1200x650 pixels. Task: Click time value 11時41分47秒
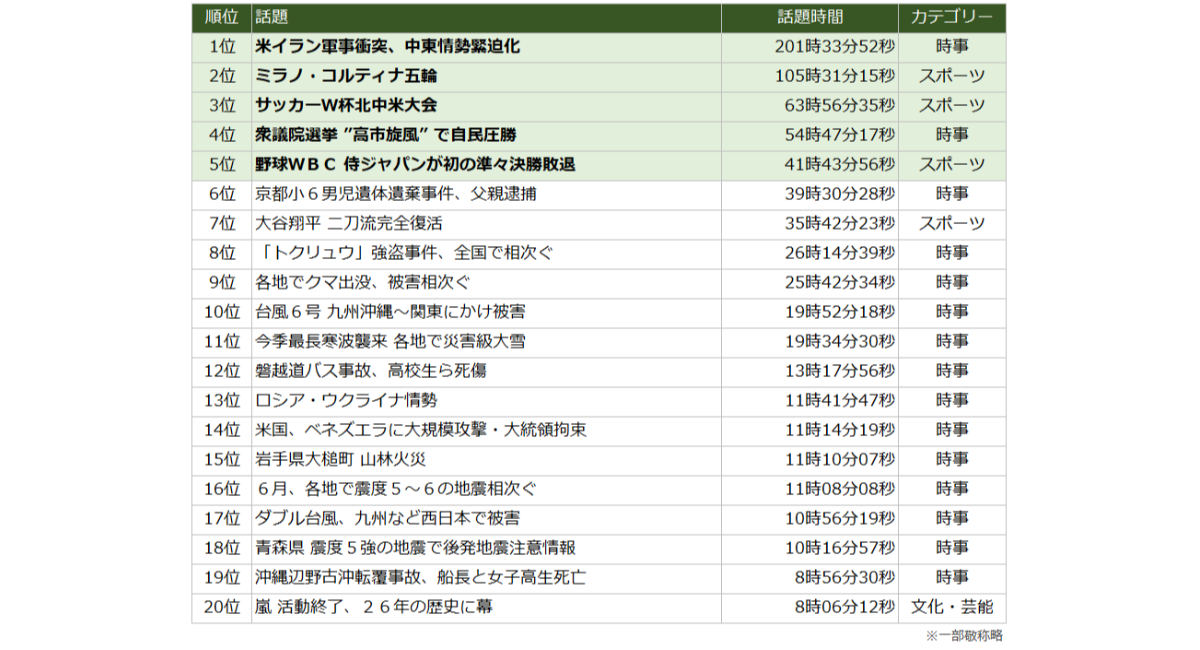point(840,400)
